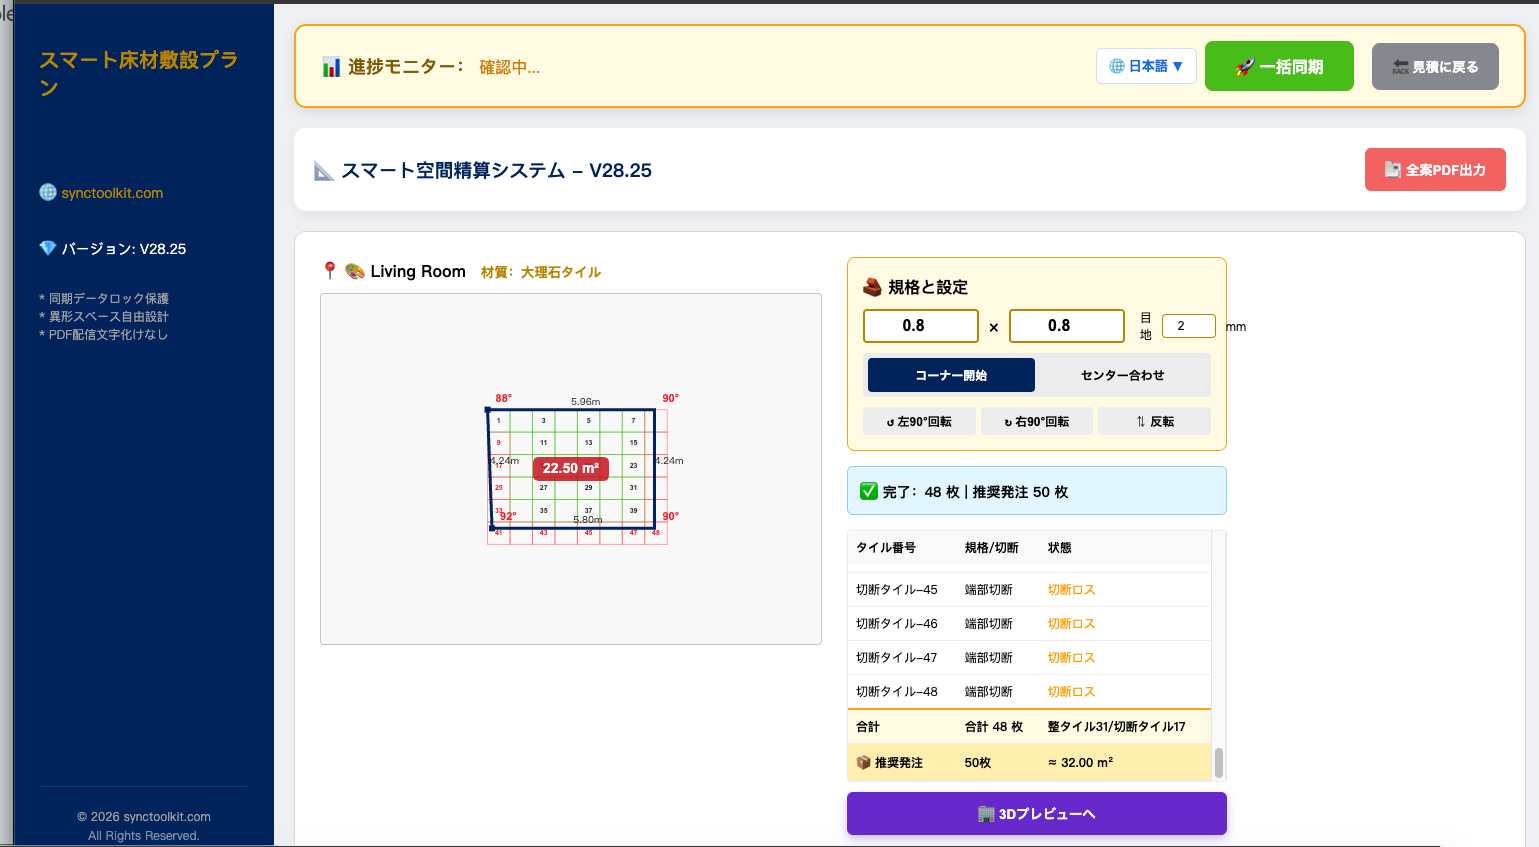1539x847 pixels.
Task: Click the brick icon next to 規格と設定
Action: [872, 287]
